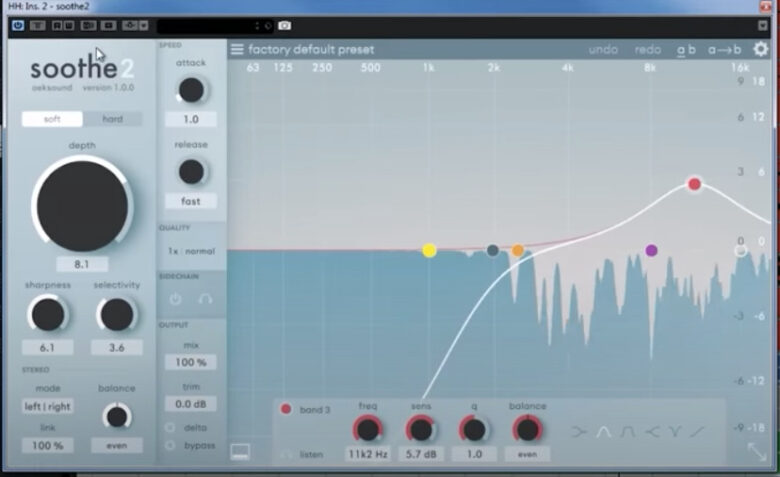The height and width of the screenshot is (477, 780).
Task: Select the dark gray band node
Action: pos(492,250)
